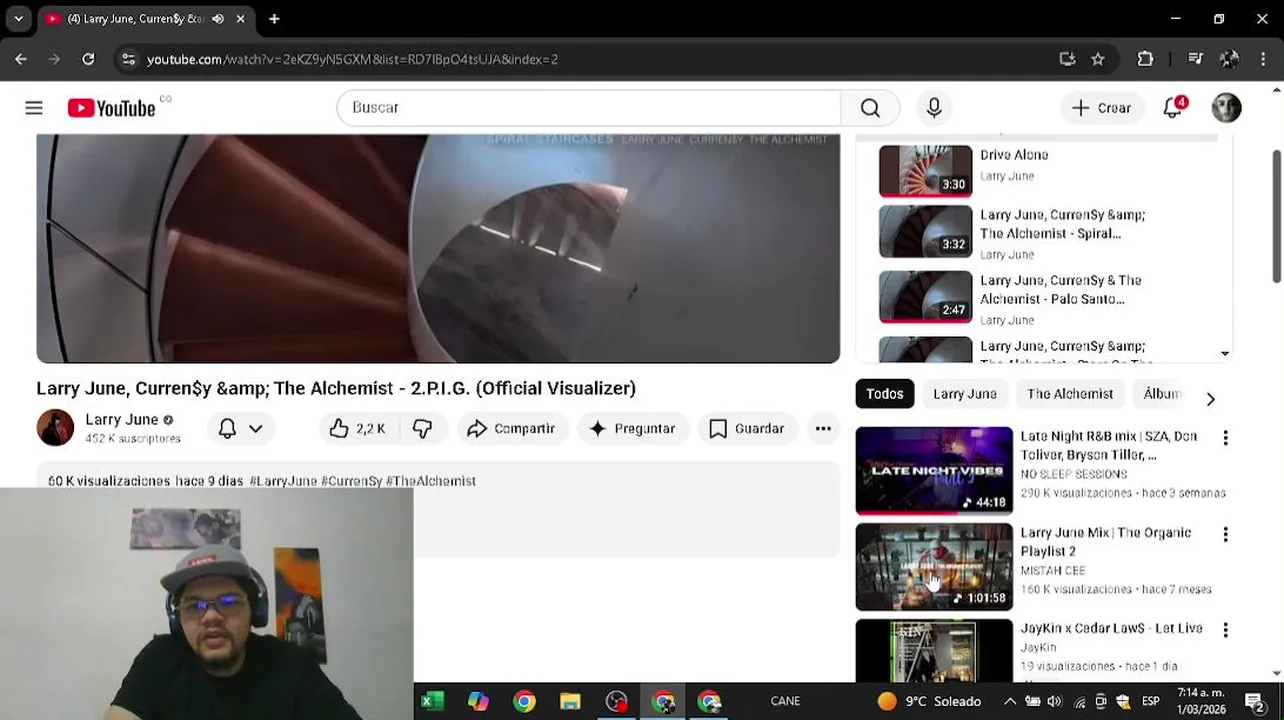Toggle channel notification bell for Larry June
Image resolution: width=1284 pixels, height=720 pixels.
click(x=227, y=428)
